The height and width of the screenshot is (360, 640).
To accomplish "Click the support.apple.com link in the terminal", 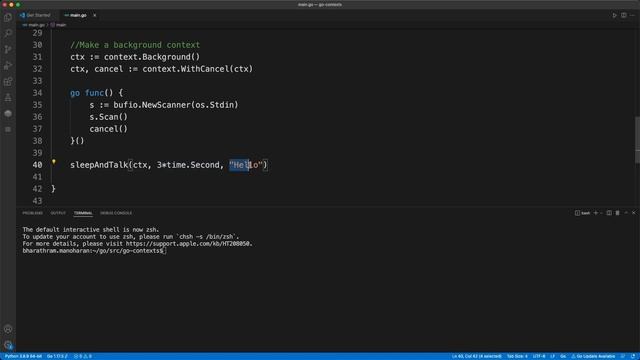I will 189,244.
